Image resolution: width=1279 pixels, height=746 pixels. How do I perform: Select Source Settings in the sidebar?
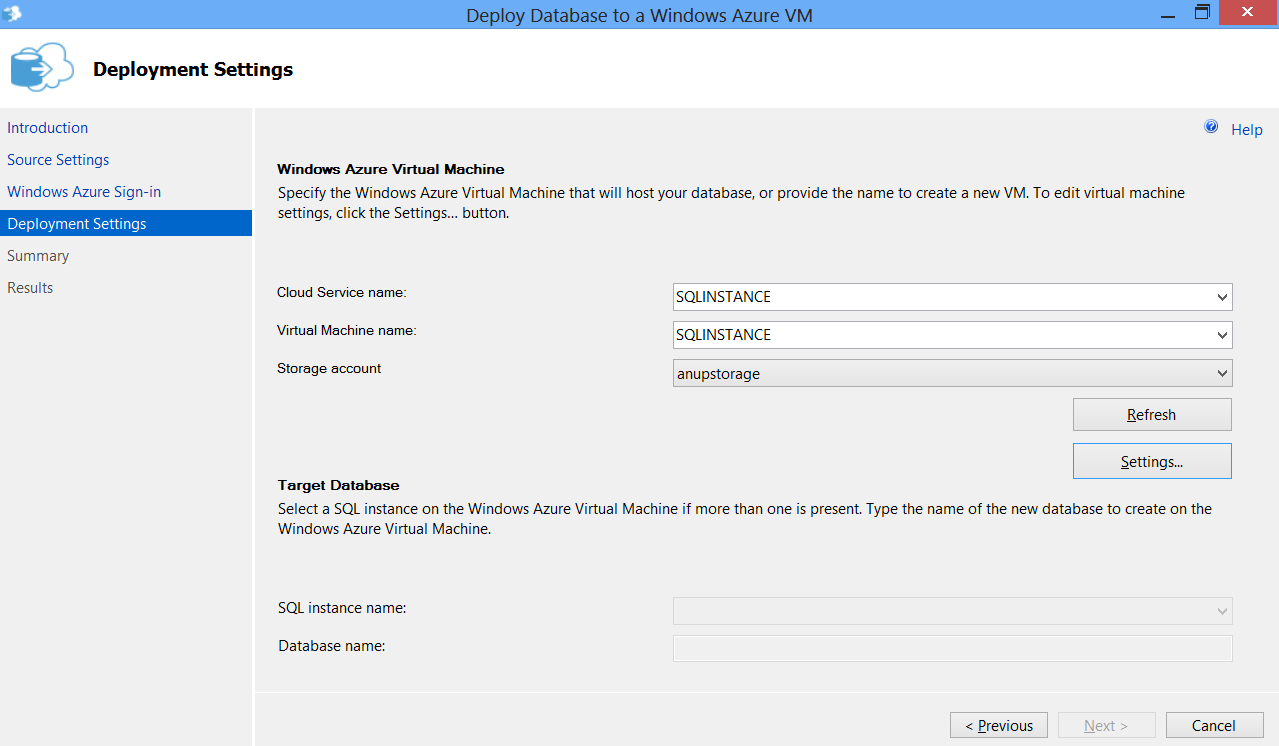[x=58, y=160]
